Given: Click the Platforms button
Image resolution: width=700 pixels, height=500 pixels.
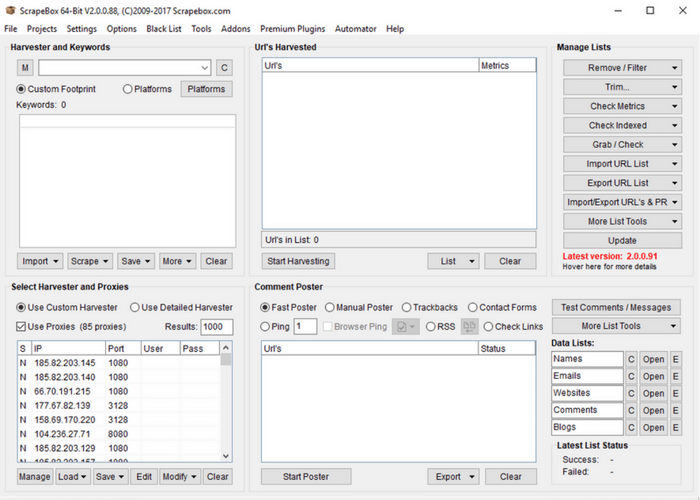Looking at the screenshot, I should click(206, 89).
